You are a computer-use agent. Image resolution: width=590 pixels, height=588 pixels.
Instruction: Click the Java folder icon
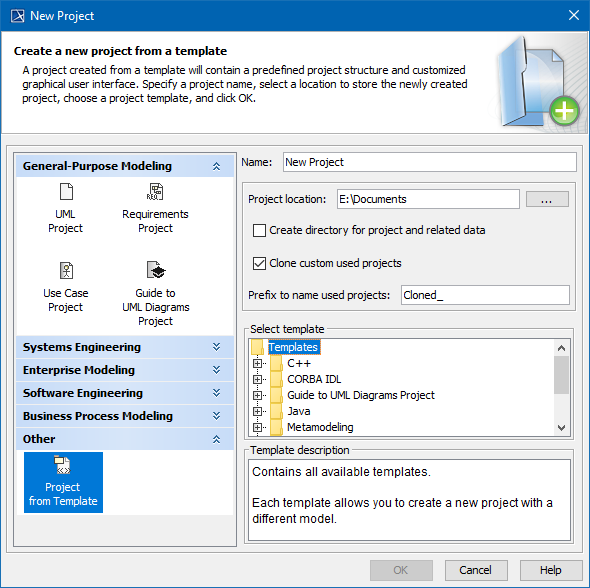pos(276,411)
